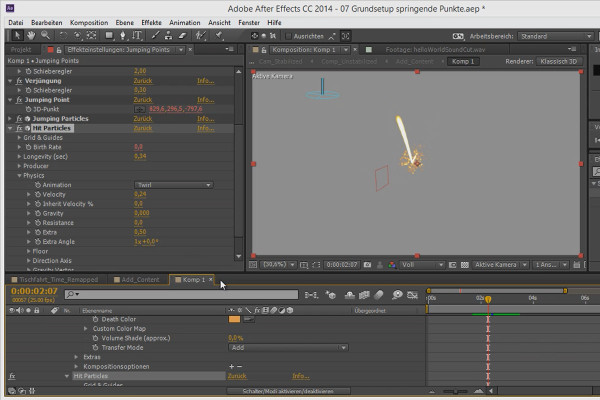Screen dimensions: 600x400
Task: Open the Komposition menu
Action: click(x=89, y=23)
